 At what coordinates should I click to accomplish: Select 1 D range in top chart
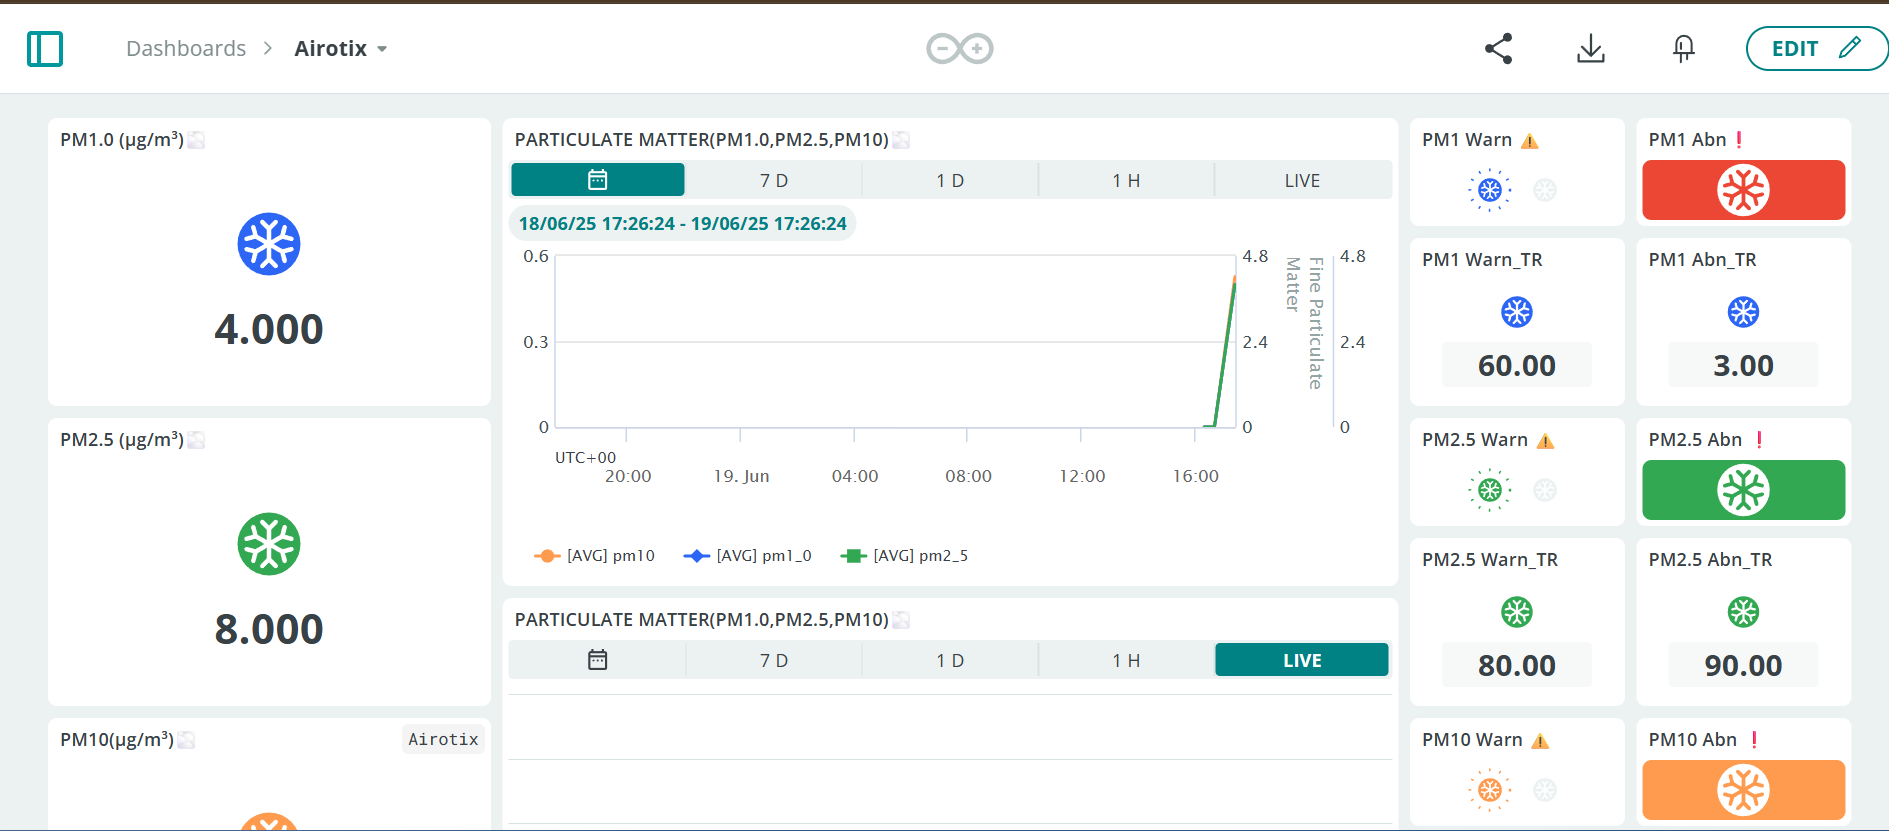(x=950, y=180)
